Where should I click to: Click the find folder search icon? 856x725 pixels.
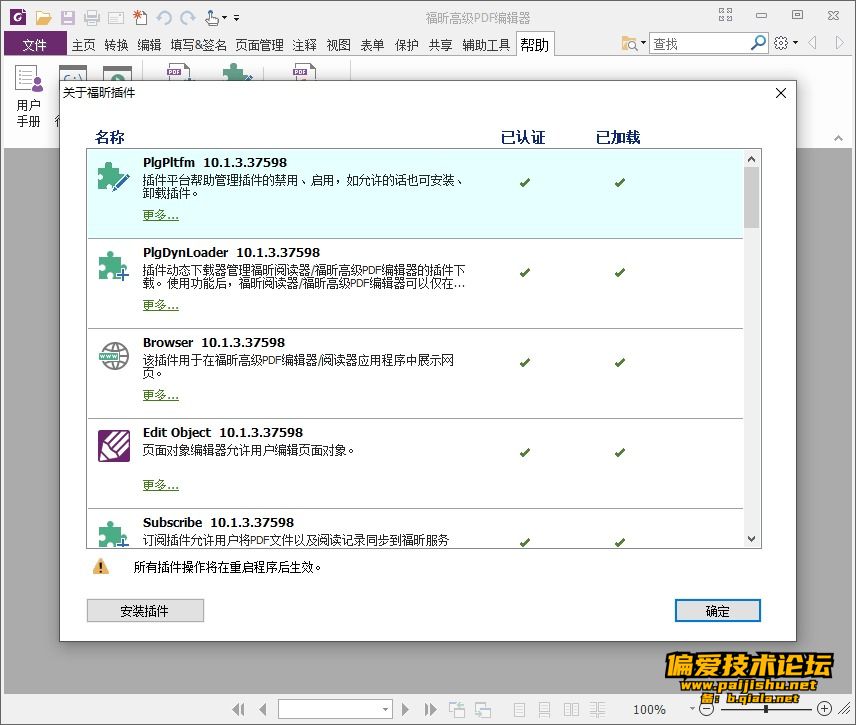pyautogui.click(x=629, y=43)
